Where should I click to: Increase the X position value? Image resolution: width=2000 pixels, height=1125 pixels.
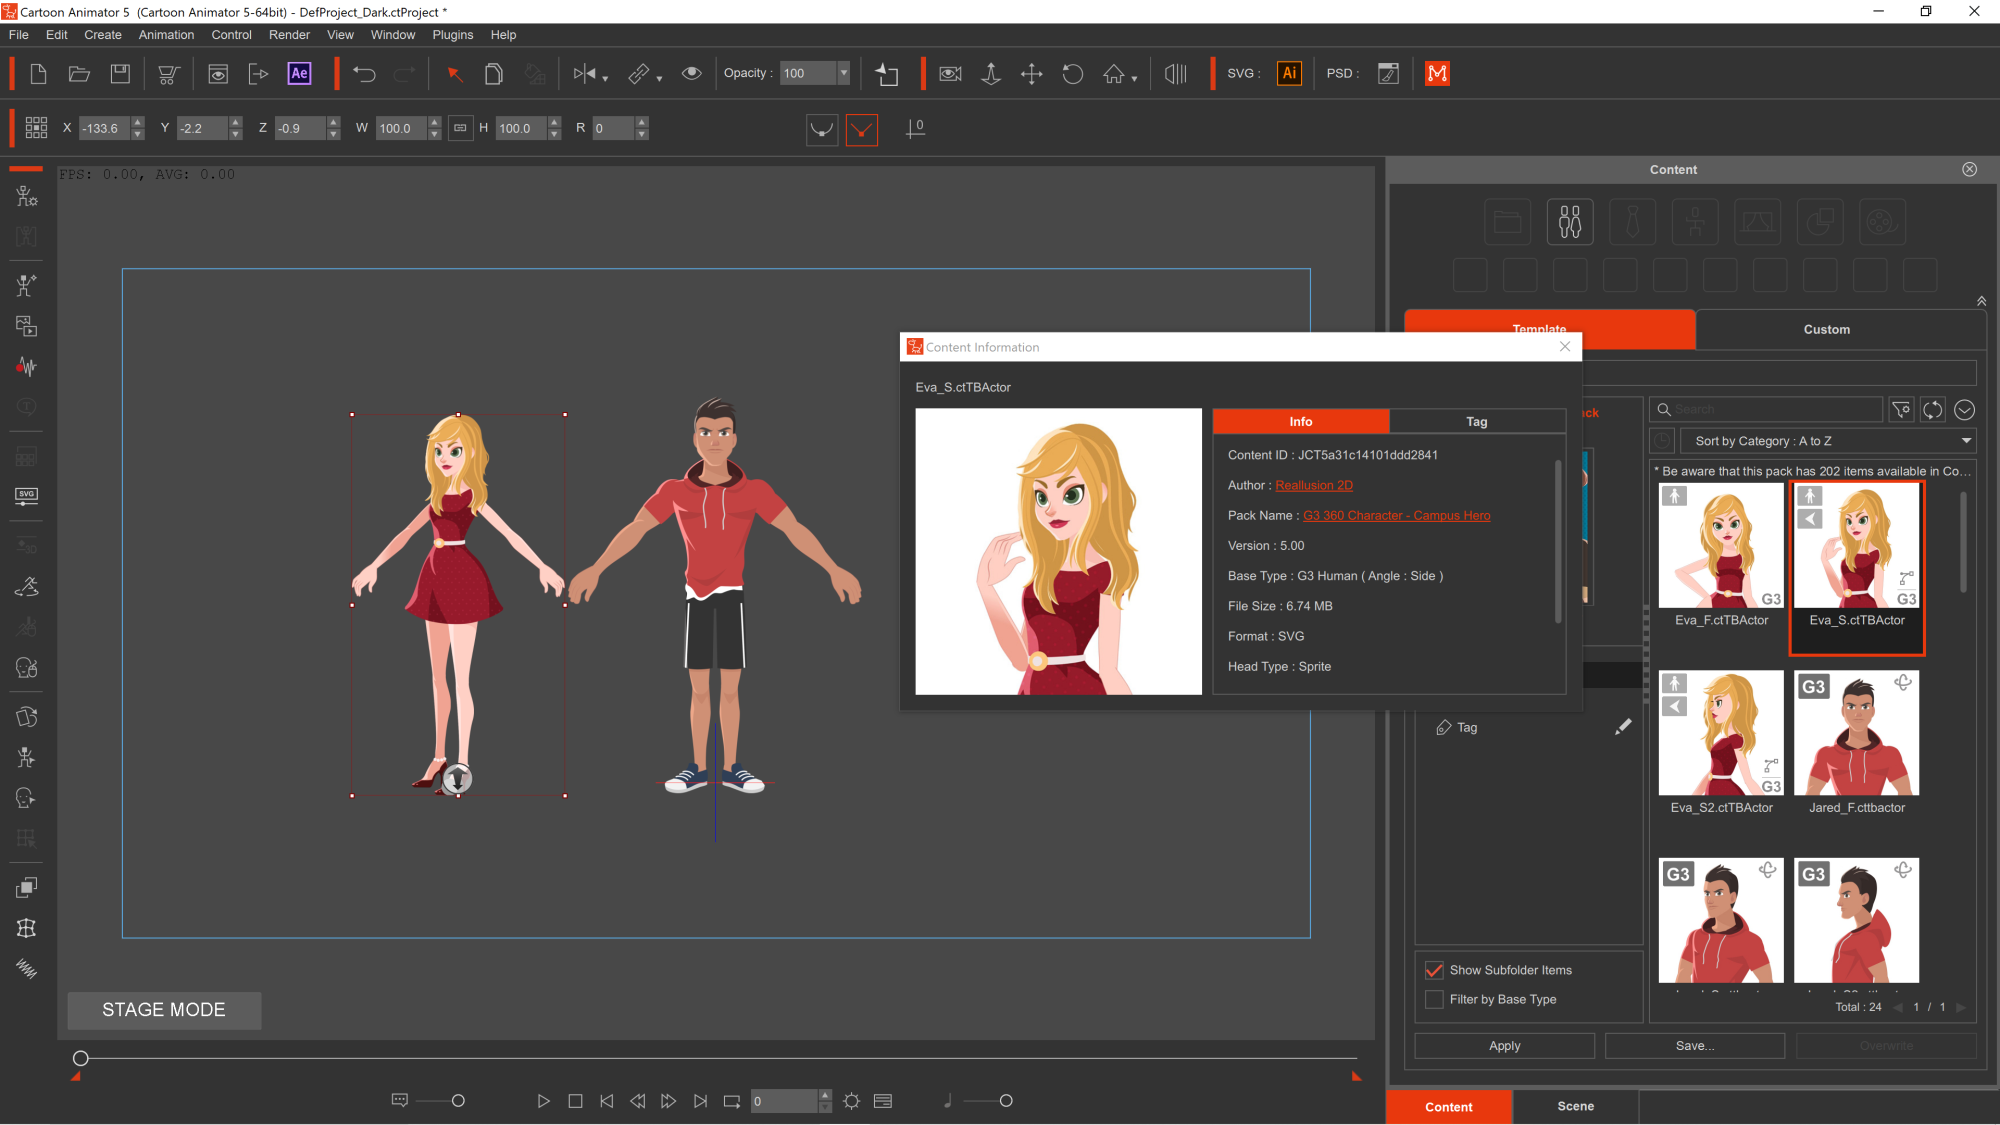[x=138, y=122]
